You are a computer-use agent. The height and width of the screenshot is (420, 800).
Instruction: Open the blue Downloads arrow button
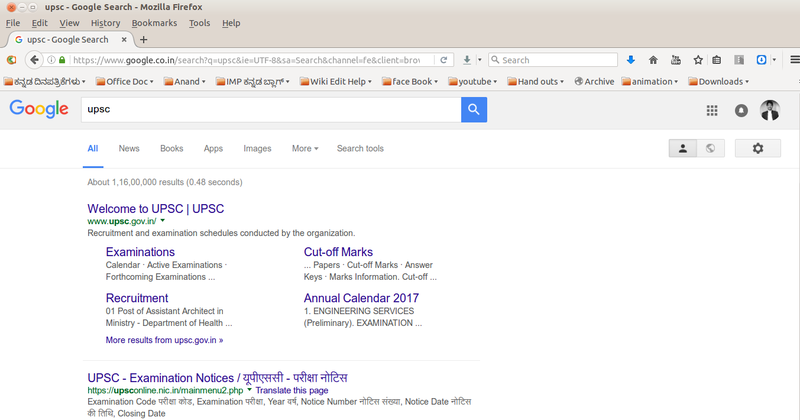631,60
